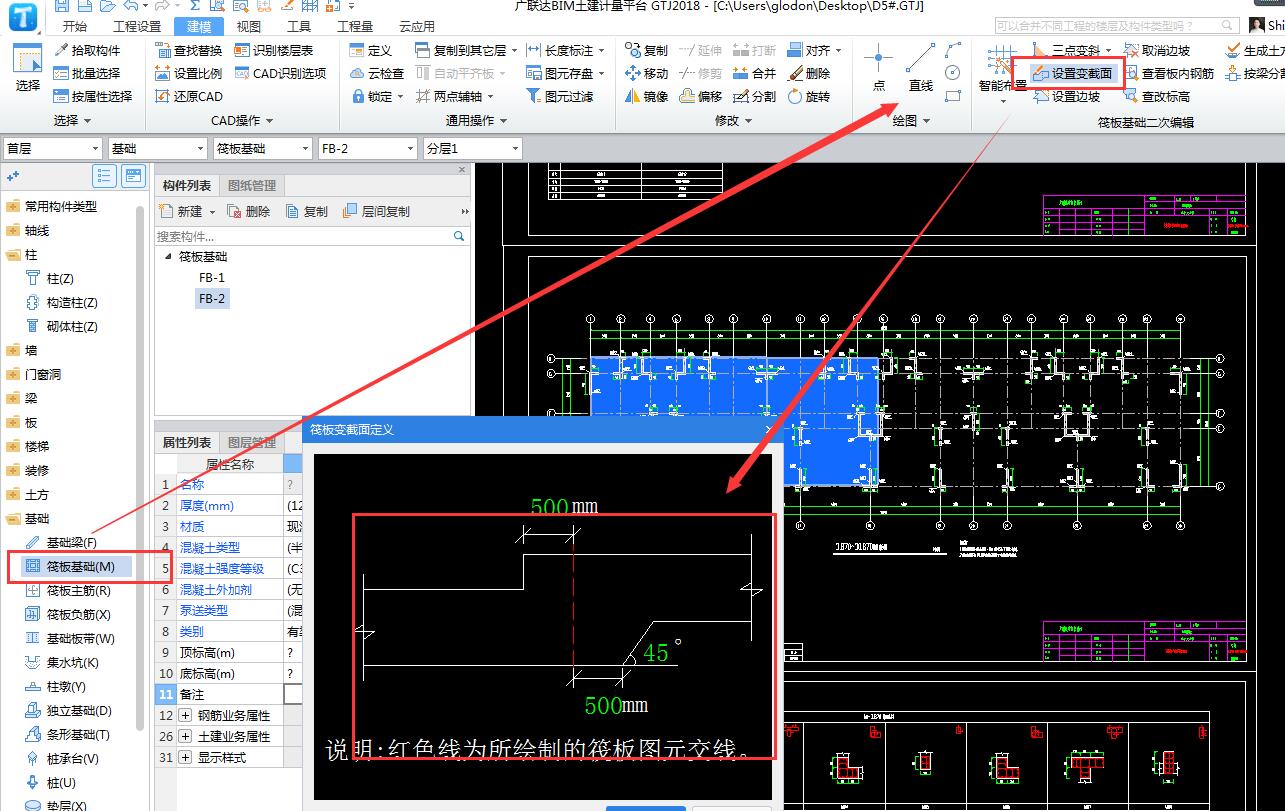Open the 开始 ribbon tab
The width and height of the screenshot is (1285, 811).
pos(74,27)
